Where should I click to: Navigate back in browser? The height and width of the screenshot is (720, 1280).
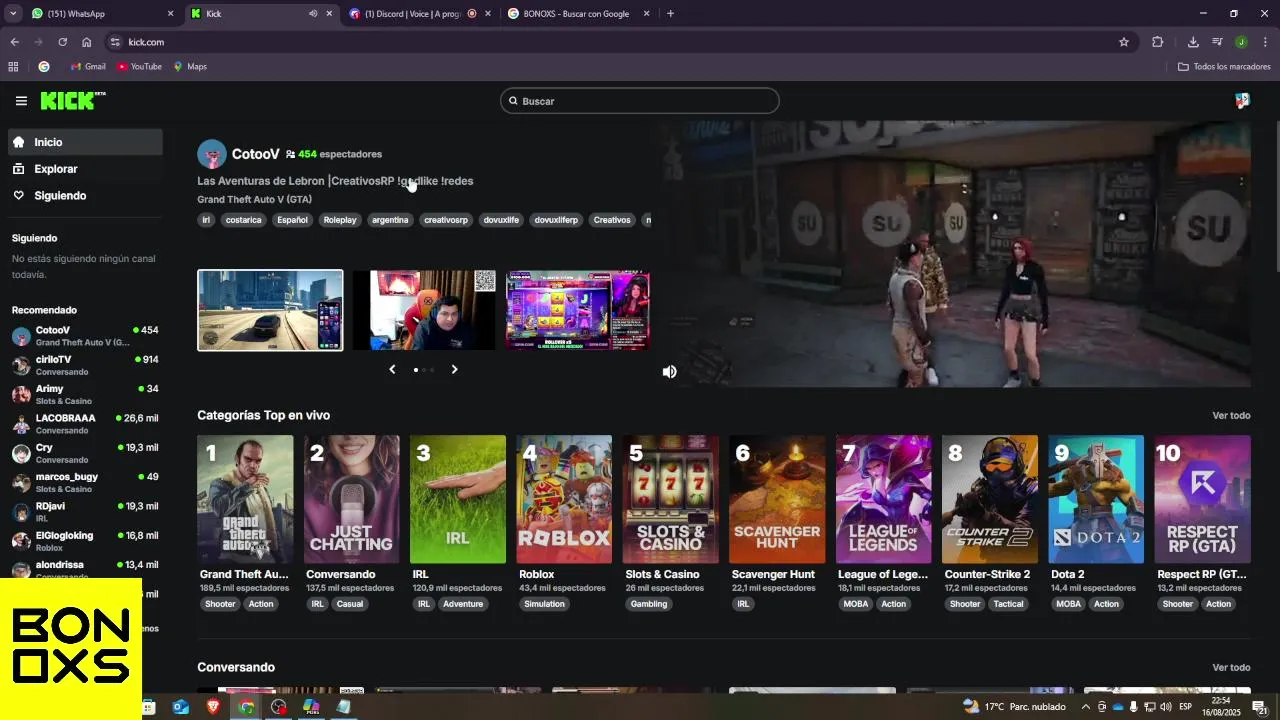point(14,42)
